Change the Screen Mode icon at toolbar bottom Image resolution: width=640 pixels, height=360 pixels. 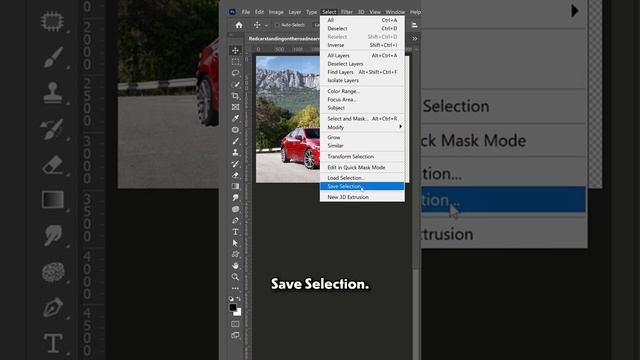(236, 336)
